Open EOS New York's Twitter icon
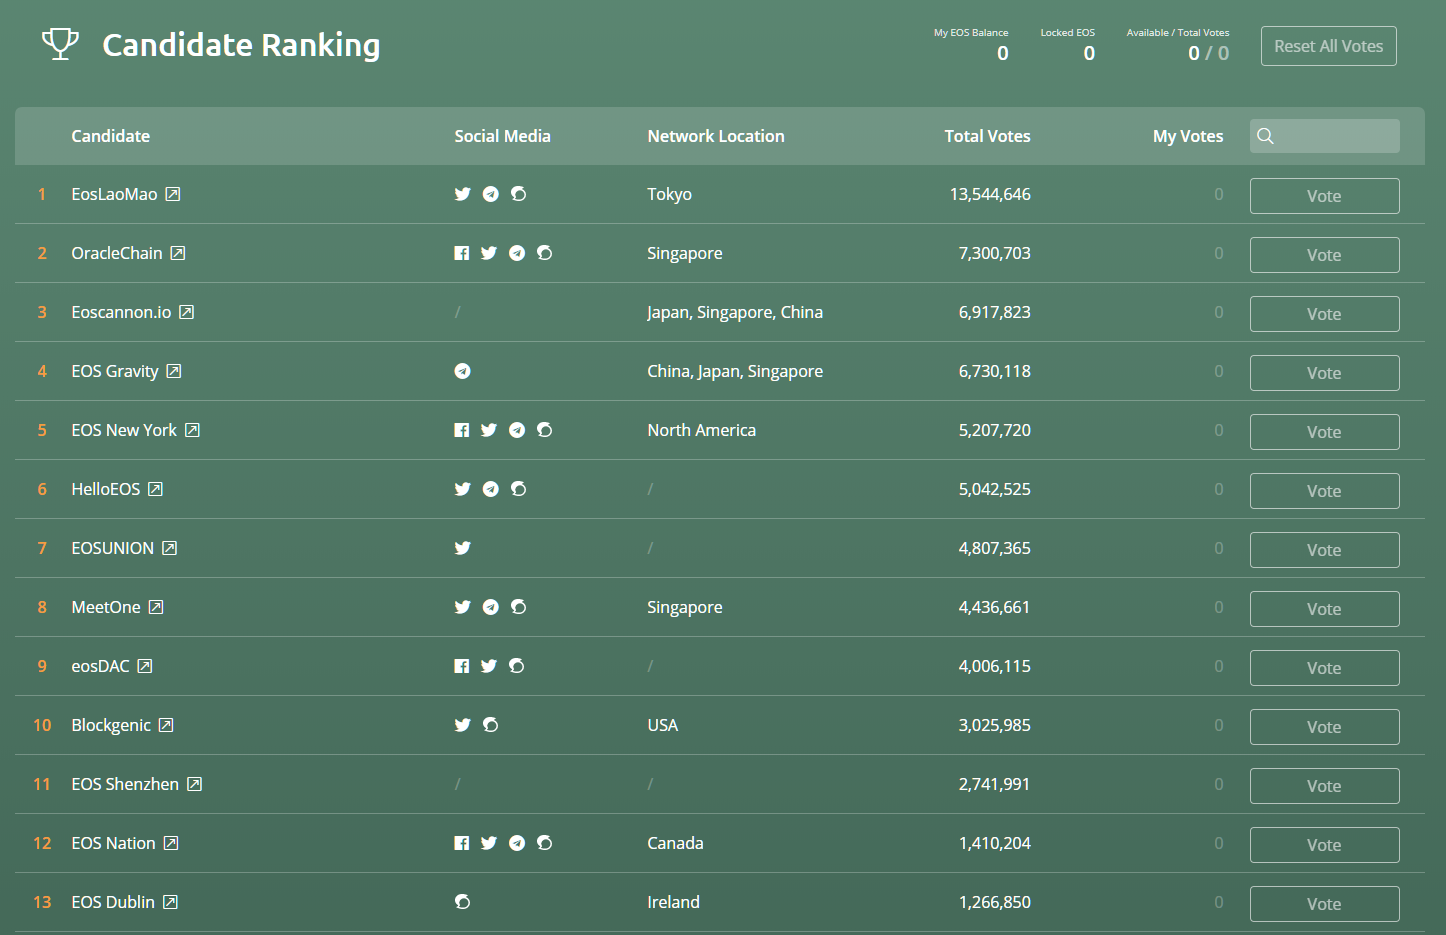Screen dimensions: 1446x935 [488, 430]
